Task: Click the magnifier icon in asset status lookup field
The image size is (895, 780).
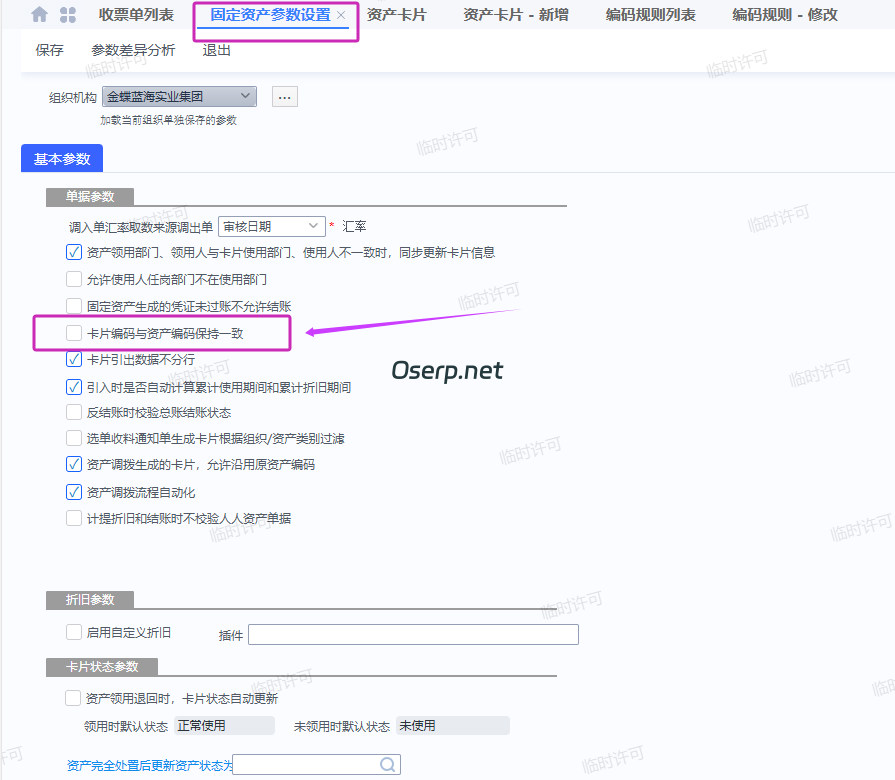Action: click(387, 763)
